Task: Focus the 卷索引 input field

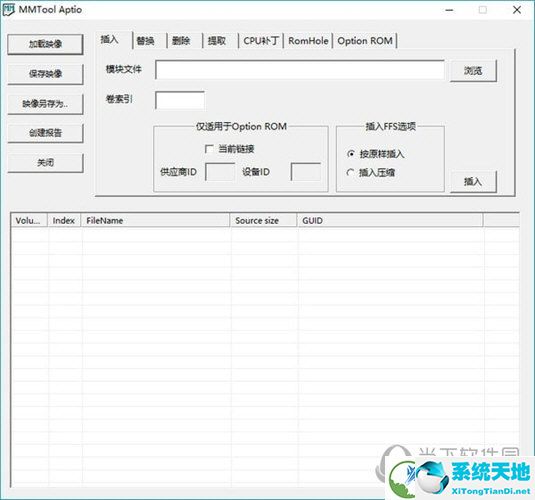Action: (180, 100)
